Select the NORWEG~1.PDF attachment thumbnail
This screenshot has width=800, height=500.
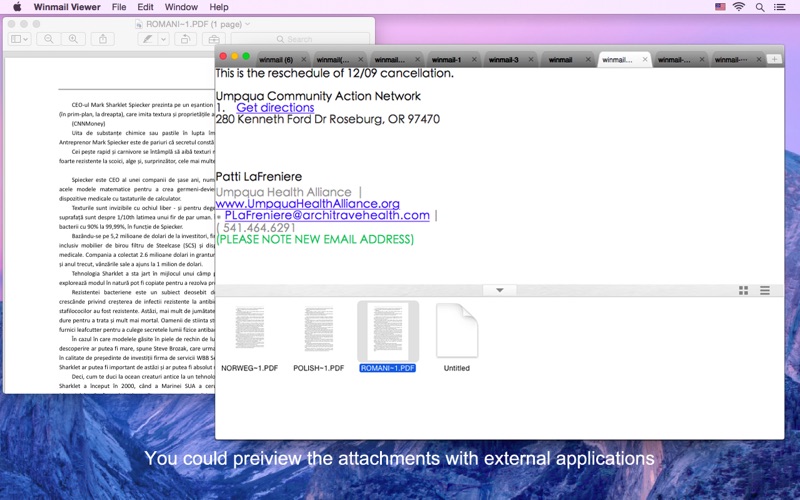(249, 329)
